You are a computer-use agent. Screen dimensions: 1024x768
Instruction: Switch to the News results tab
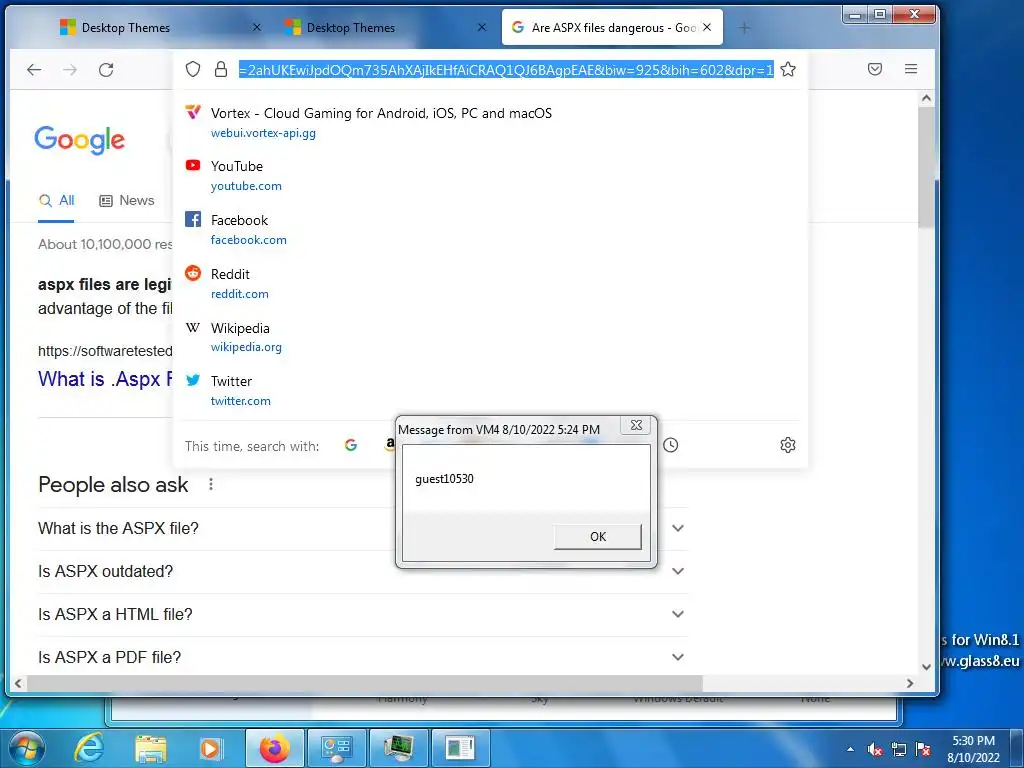coord(127,200)
